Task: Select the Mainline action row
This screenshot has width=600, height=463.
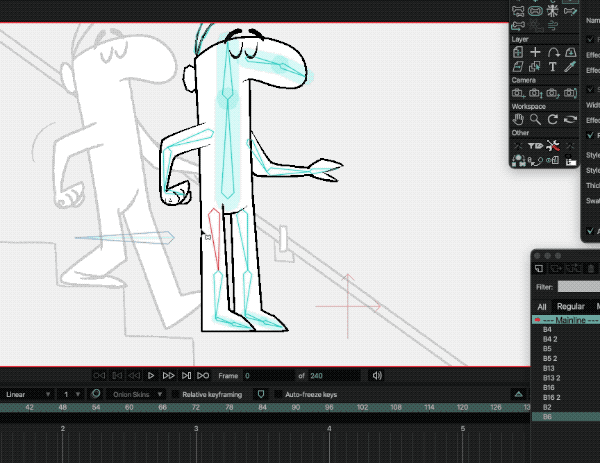Action: tap(566, 320)
